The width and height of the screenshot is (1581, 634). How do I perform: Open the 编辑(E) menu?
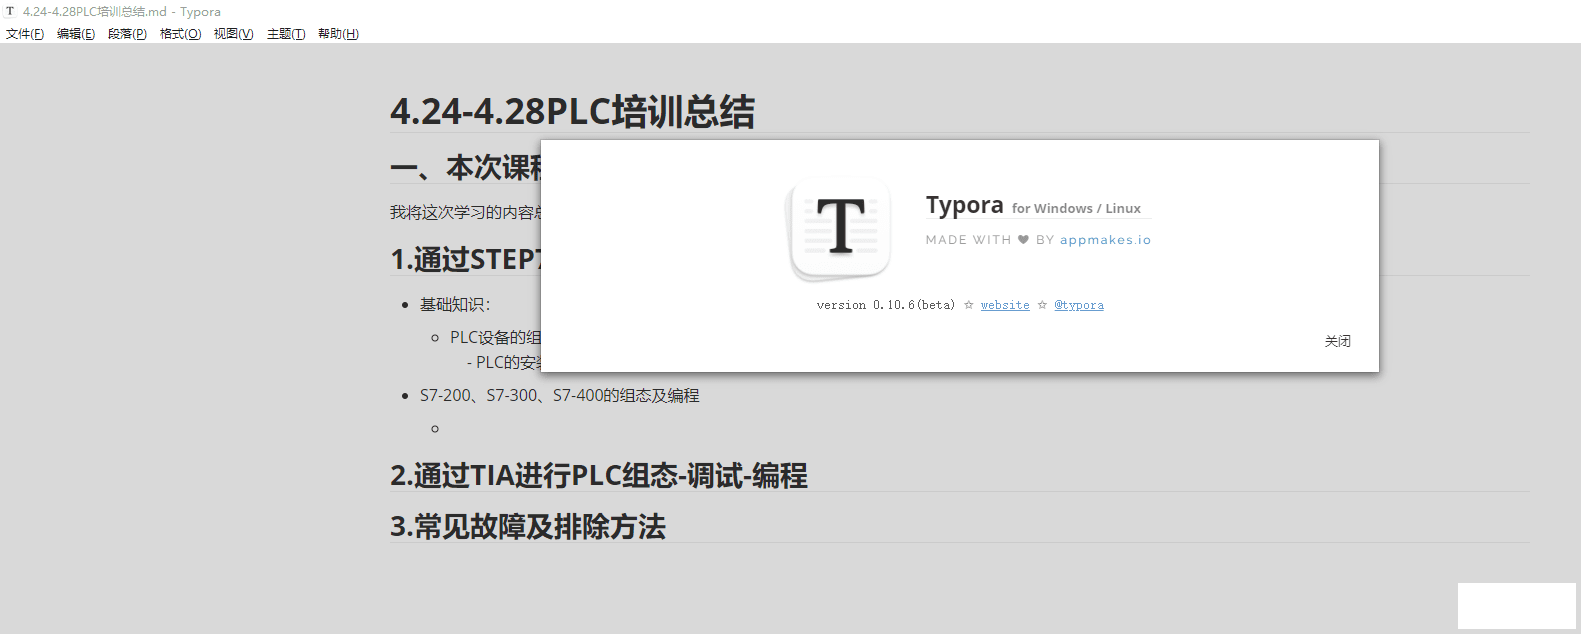tap(76, 34)
